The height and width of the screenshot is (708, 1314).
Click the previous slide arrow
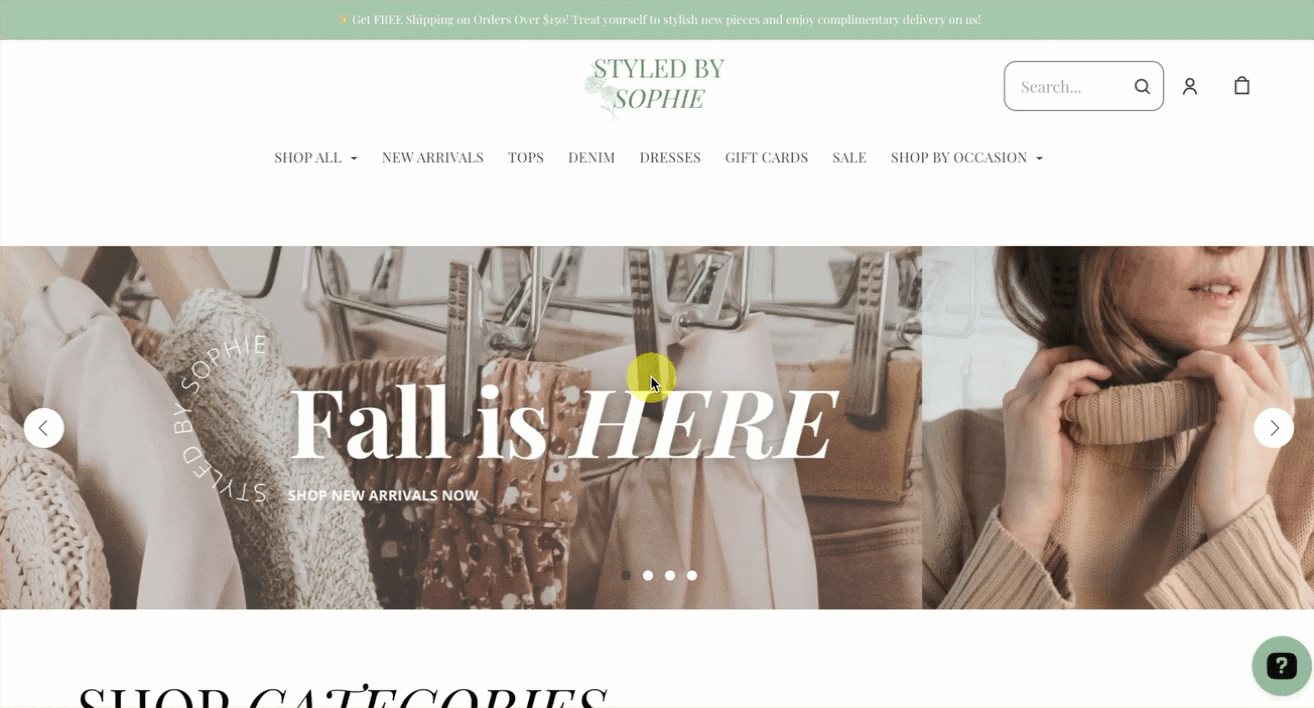pos(44,428)
